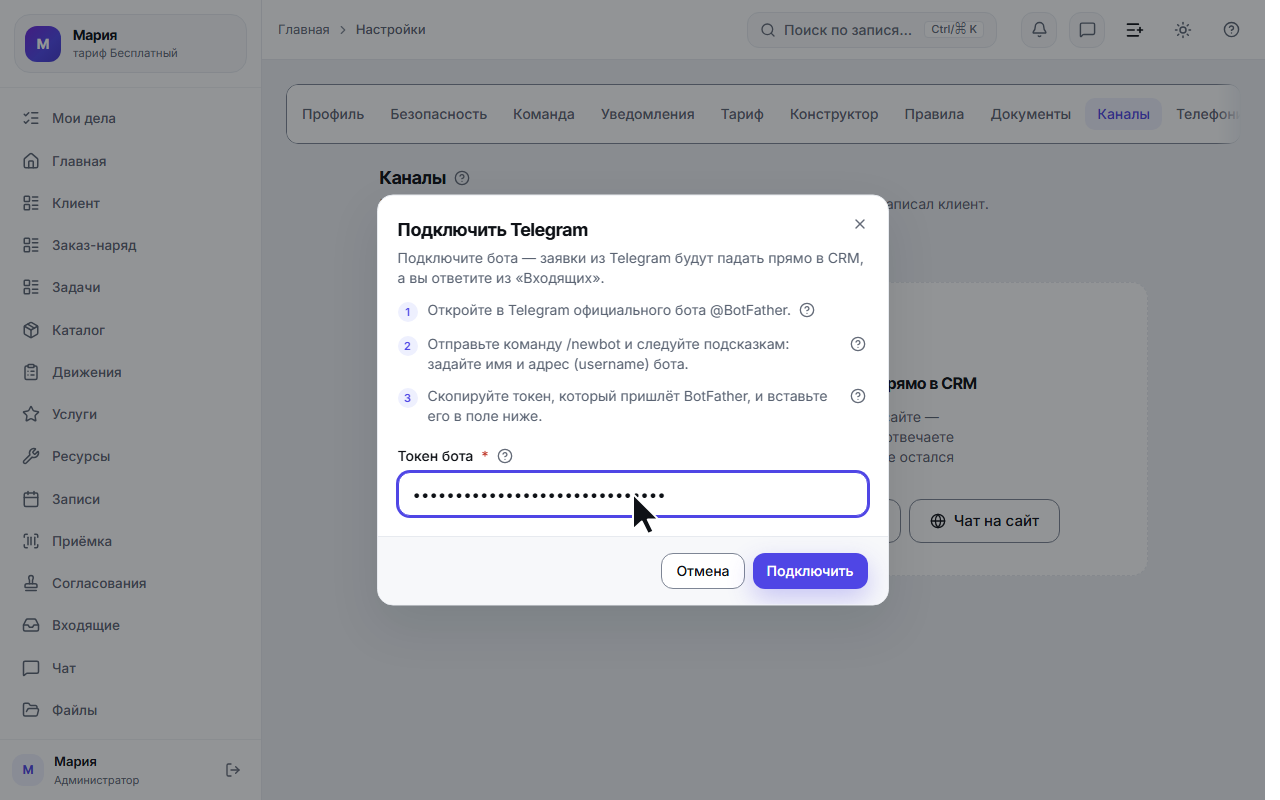Open Входящие in sidebar

click(130, 625)
